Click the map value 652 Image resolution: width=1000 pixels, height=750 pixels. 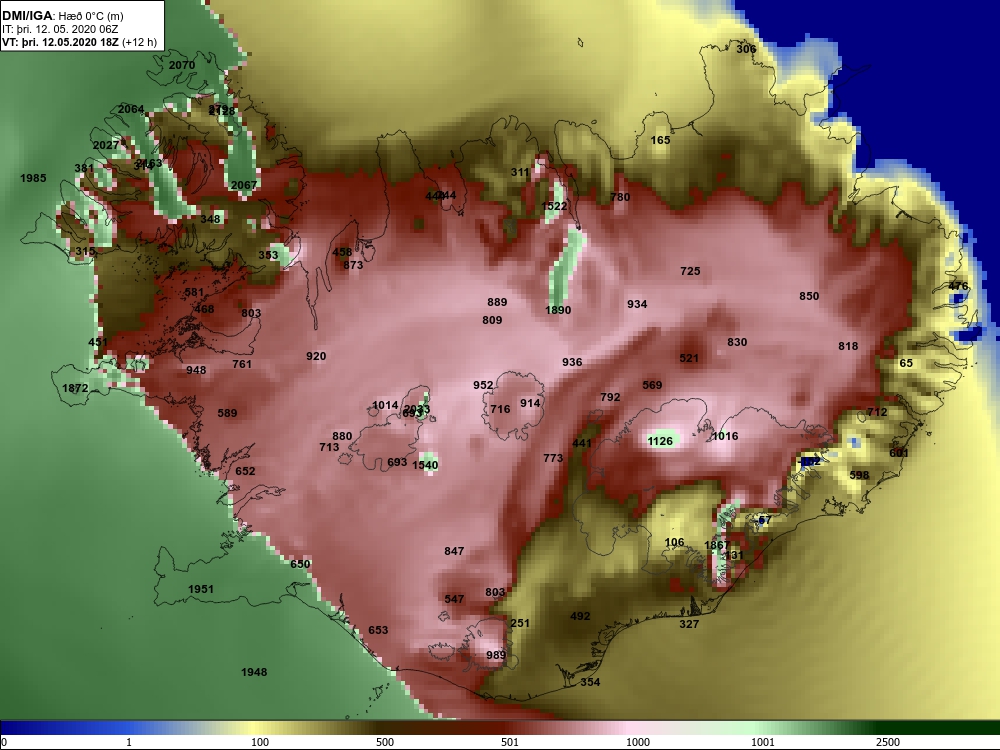pos(246,471)
